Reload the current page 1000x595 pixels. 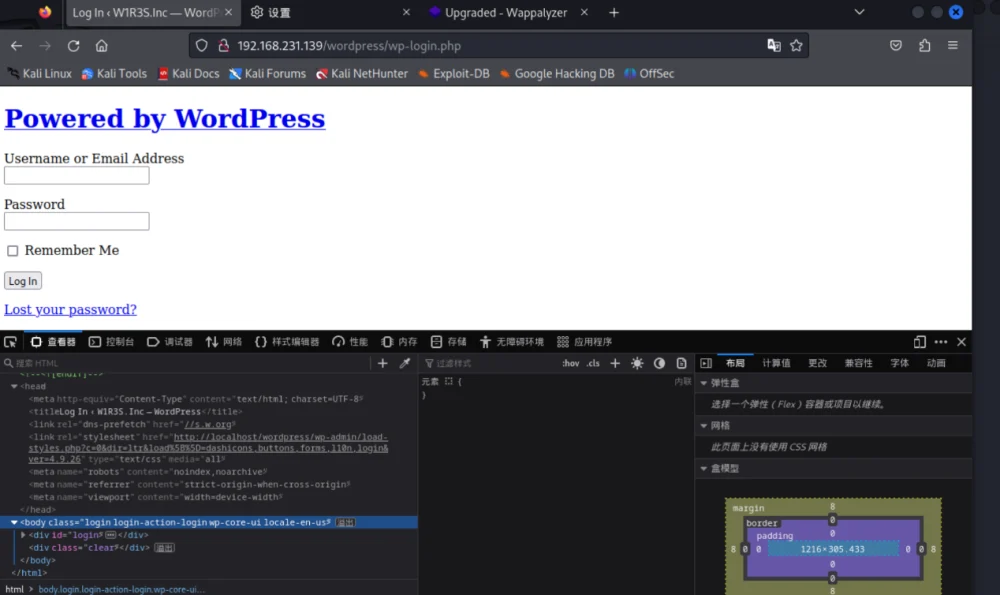(x=73, y=46)
